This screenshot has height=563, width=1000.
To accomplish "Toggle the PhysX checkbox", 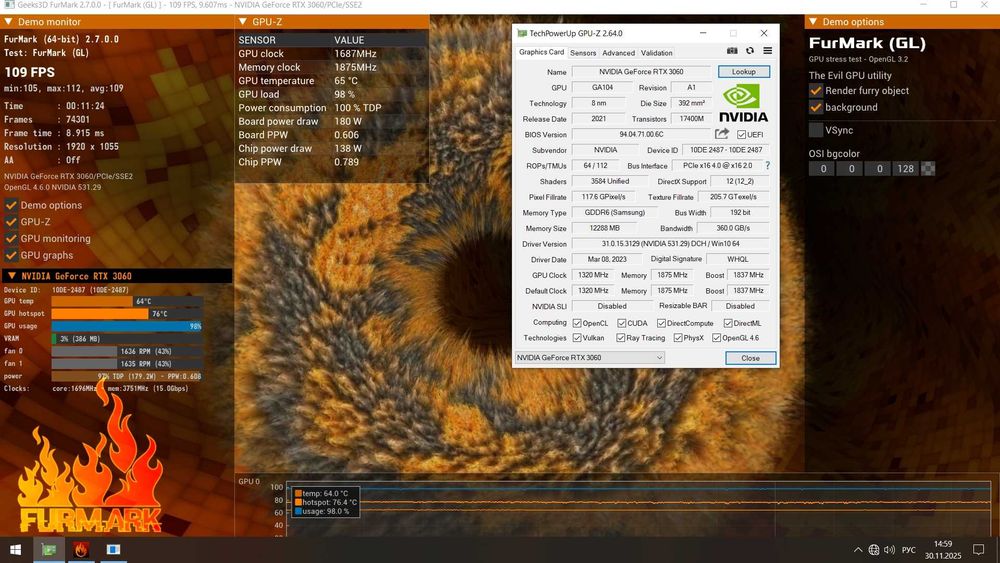I will click(678, 338).
